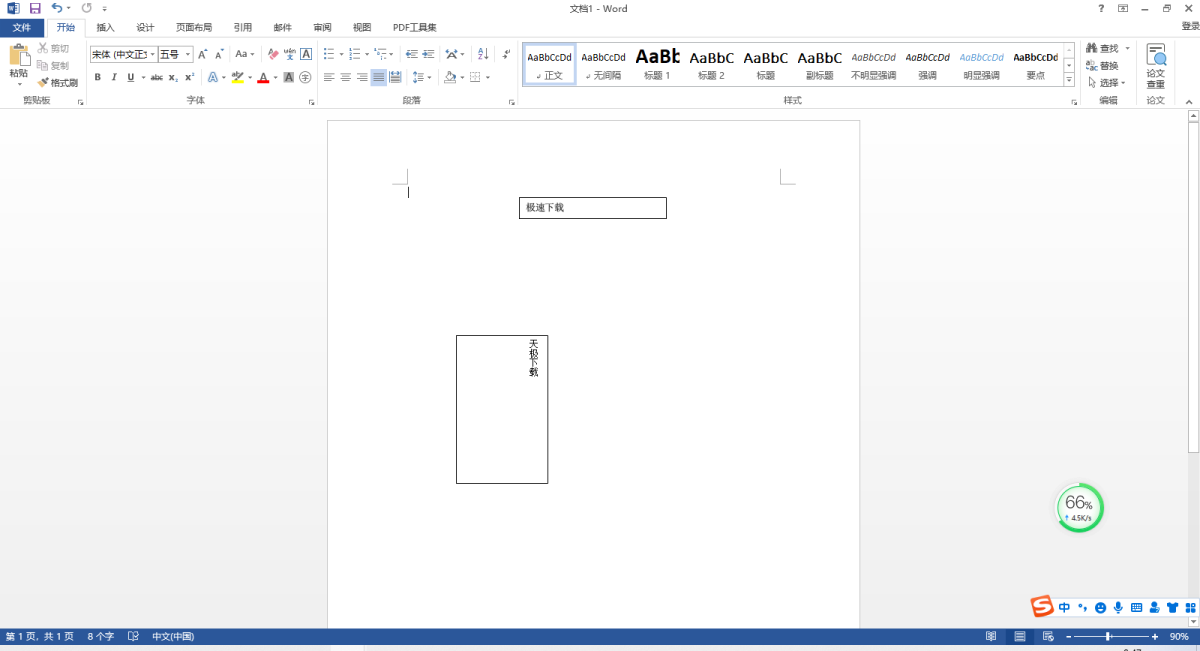Click the save icon in quick access toolbar
Viewport: 1200px width, 651px height.
pos(34,8)
